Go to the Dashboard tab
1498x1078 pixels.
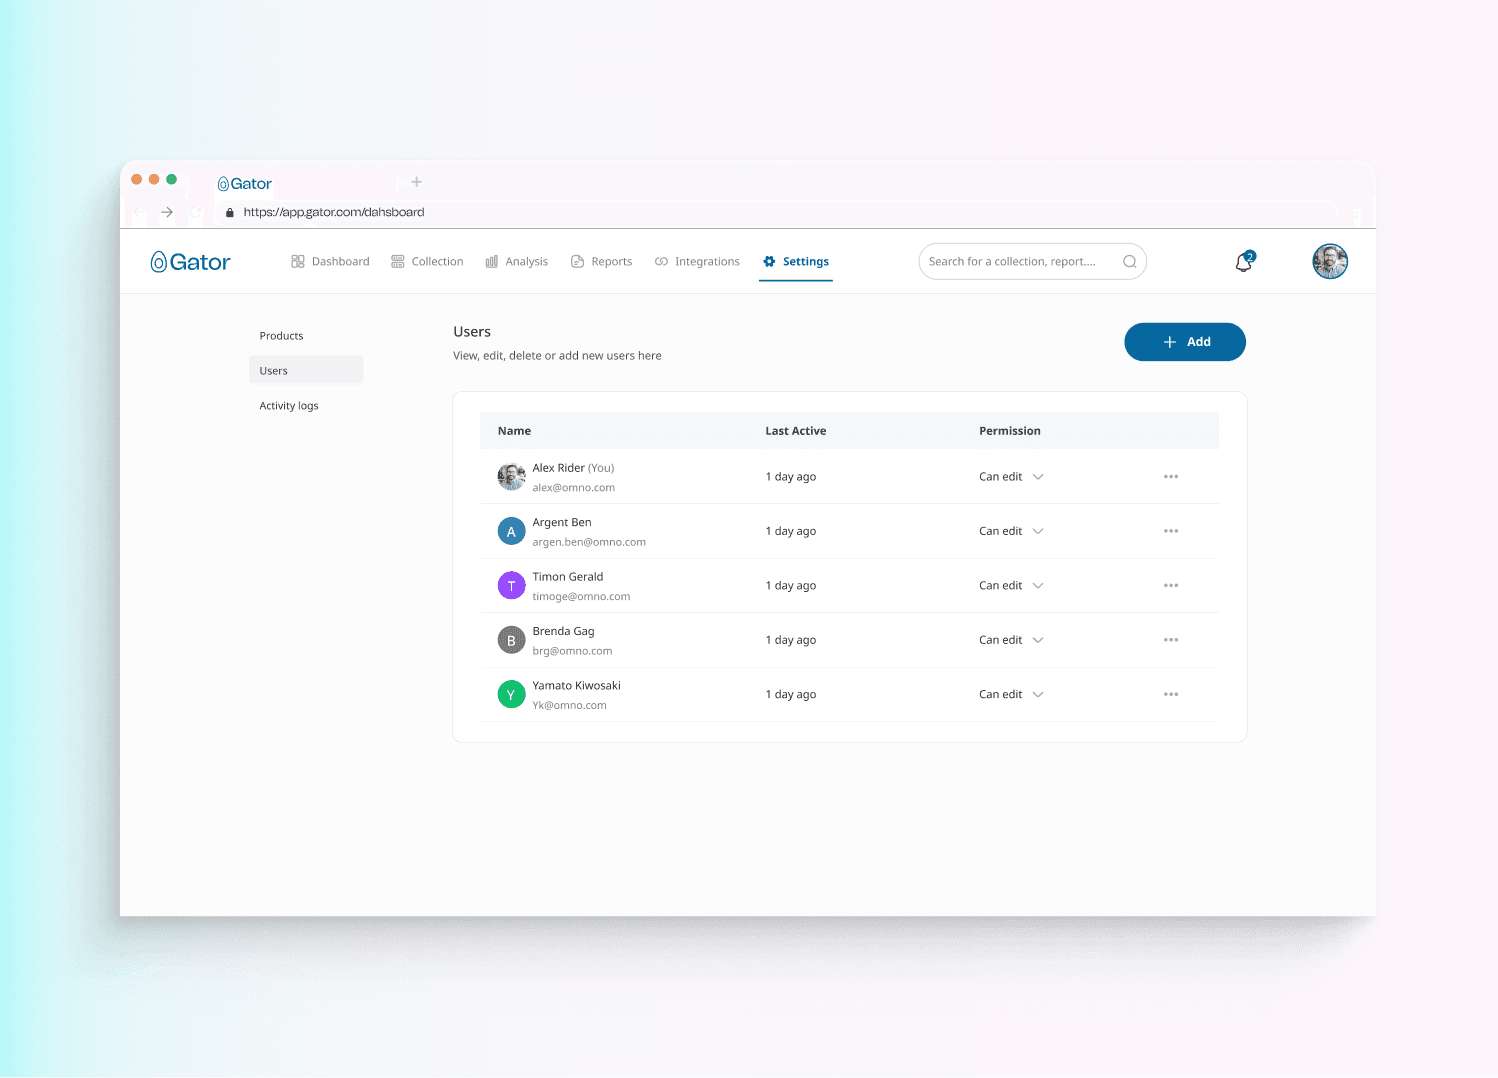(x=330, y=262)
